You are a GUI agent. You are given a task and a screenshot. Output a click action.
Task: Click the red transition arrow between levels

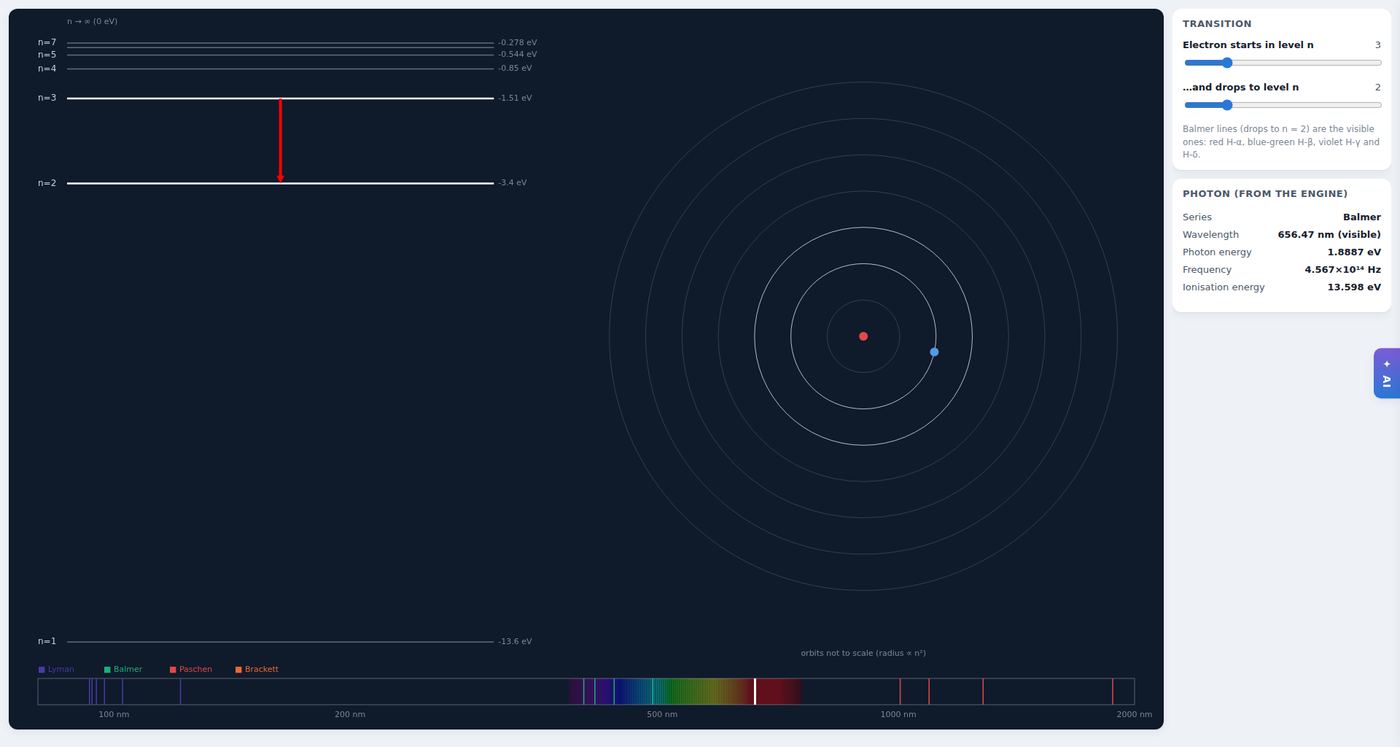point(280,140)
